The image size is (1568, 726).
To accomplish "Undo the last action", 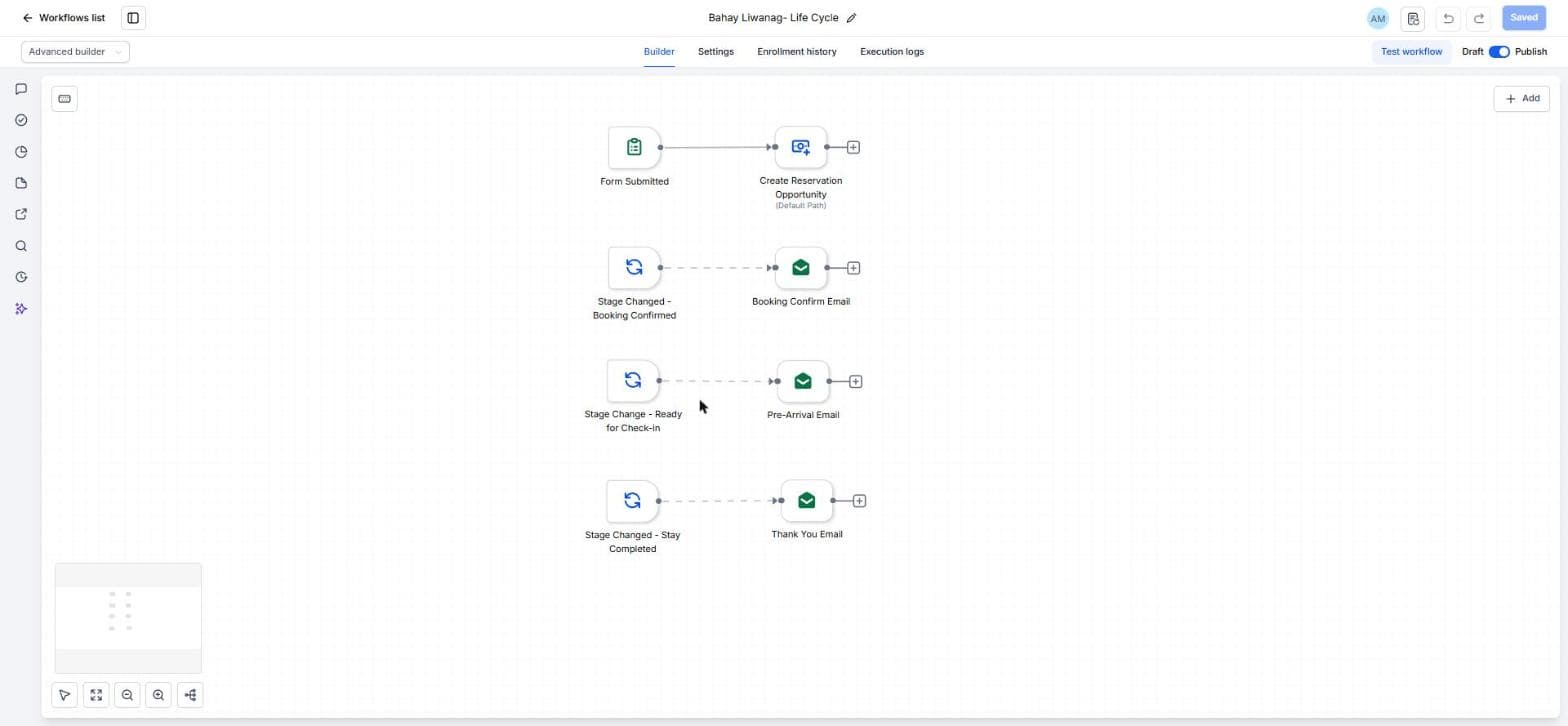I will tap(1448, 18).
